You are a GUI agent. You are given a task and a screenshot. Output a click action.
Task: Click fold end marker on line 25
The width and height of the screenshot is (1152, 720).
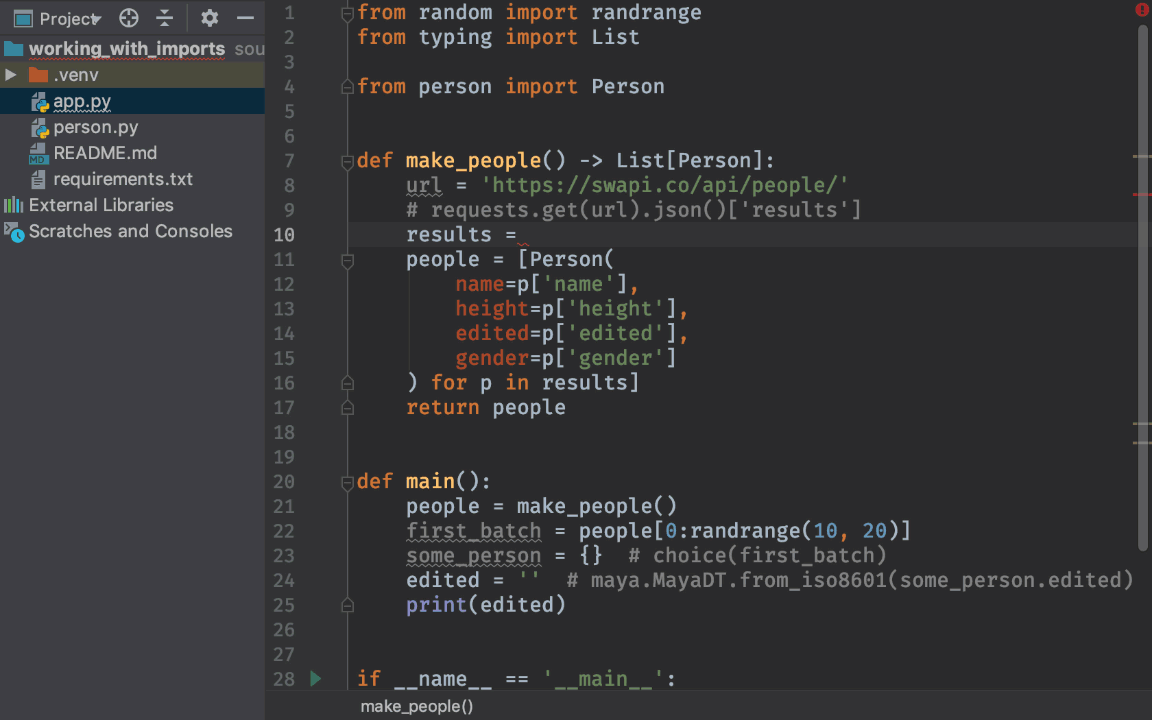click(348, 605)
